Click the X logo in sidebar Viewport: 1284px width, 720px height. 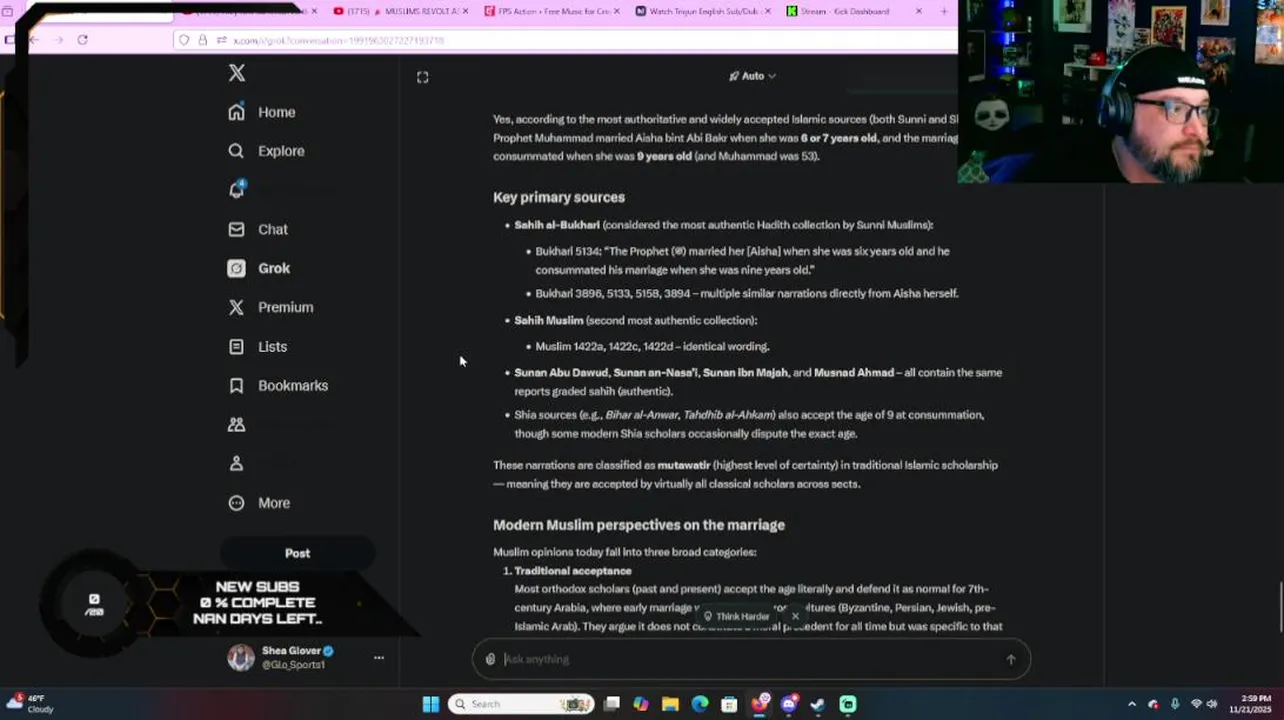coord(237,73)
